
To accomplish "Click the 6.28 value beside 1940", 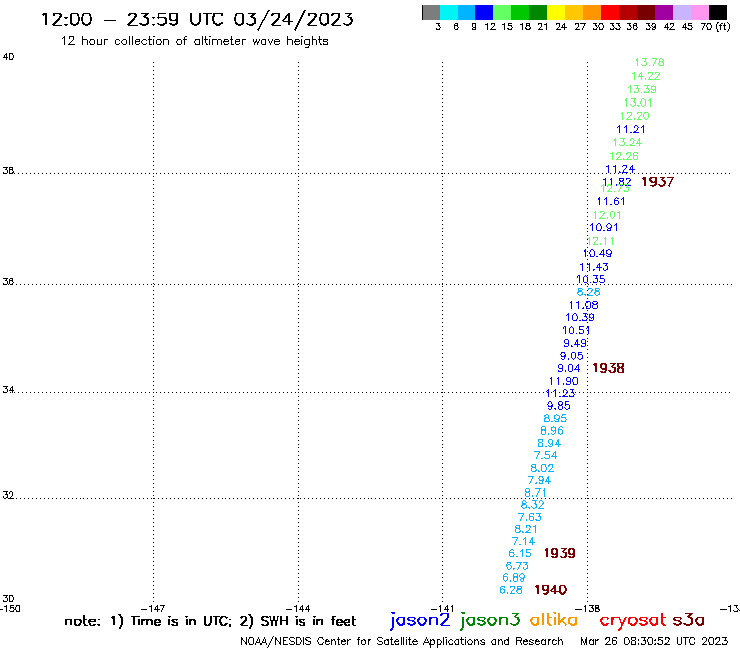I will click(x=511, y=590).
